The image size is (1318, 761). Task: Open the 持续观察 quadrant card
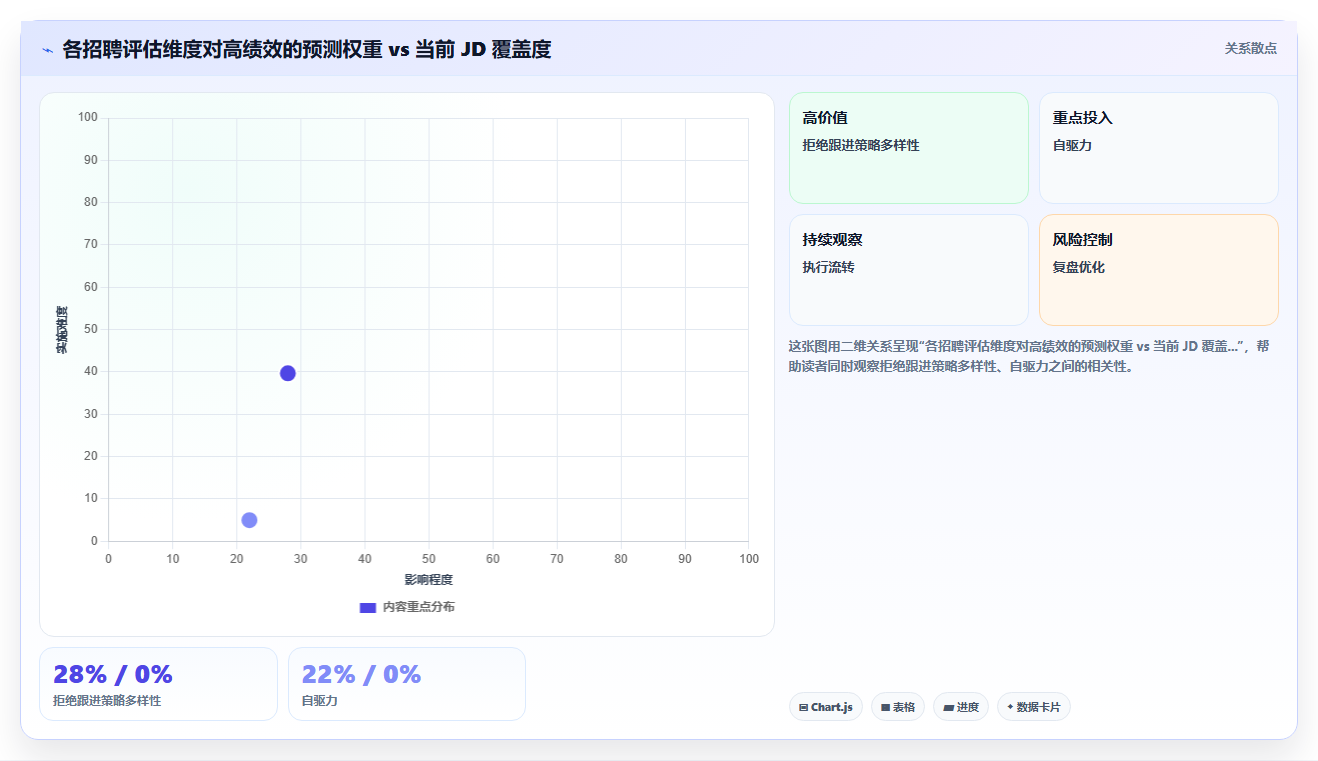tap(909, 270)
